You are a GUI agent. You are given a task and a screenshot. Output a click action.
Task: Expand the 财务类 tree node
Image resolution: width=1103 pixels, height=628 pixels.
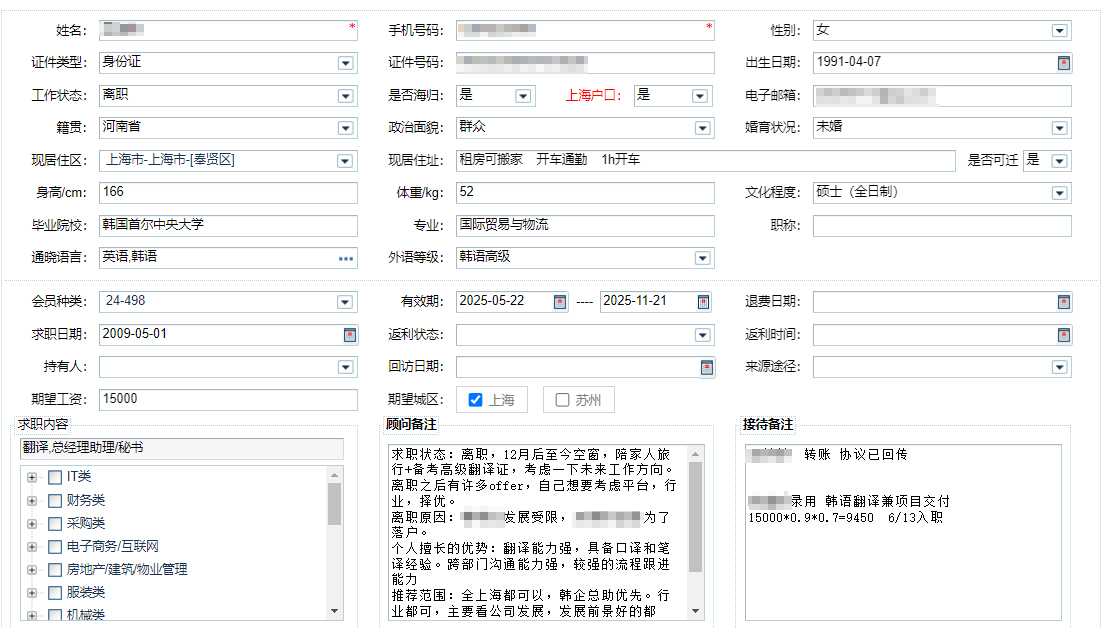coord(32,501)
